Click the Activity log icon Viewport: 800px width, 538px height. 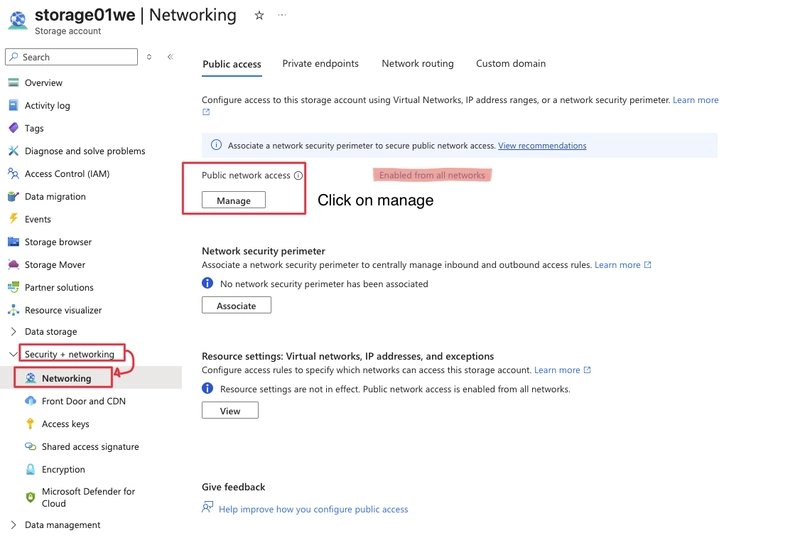(x=14, y=106)
